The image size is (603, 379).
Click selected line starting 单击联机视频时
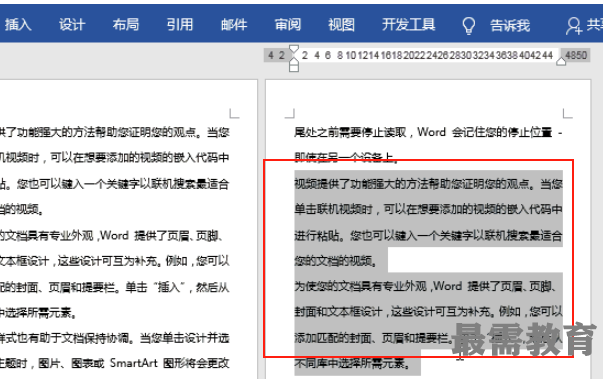(x=428, y=209)
